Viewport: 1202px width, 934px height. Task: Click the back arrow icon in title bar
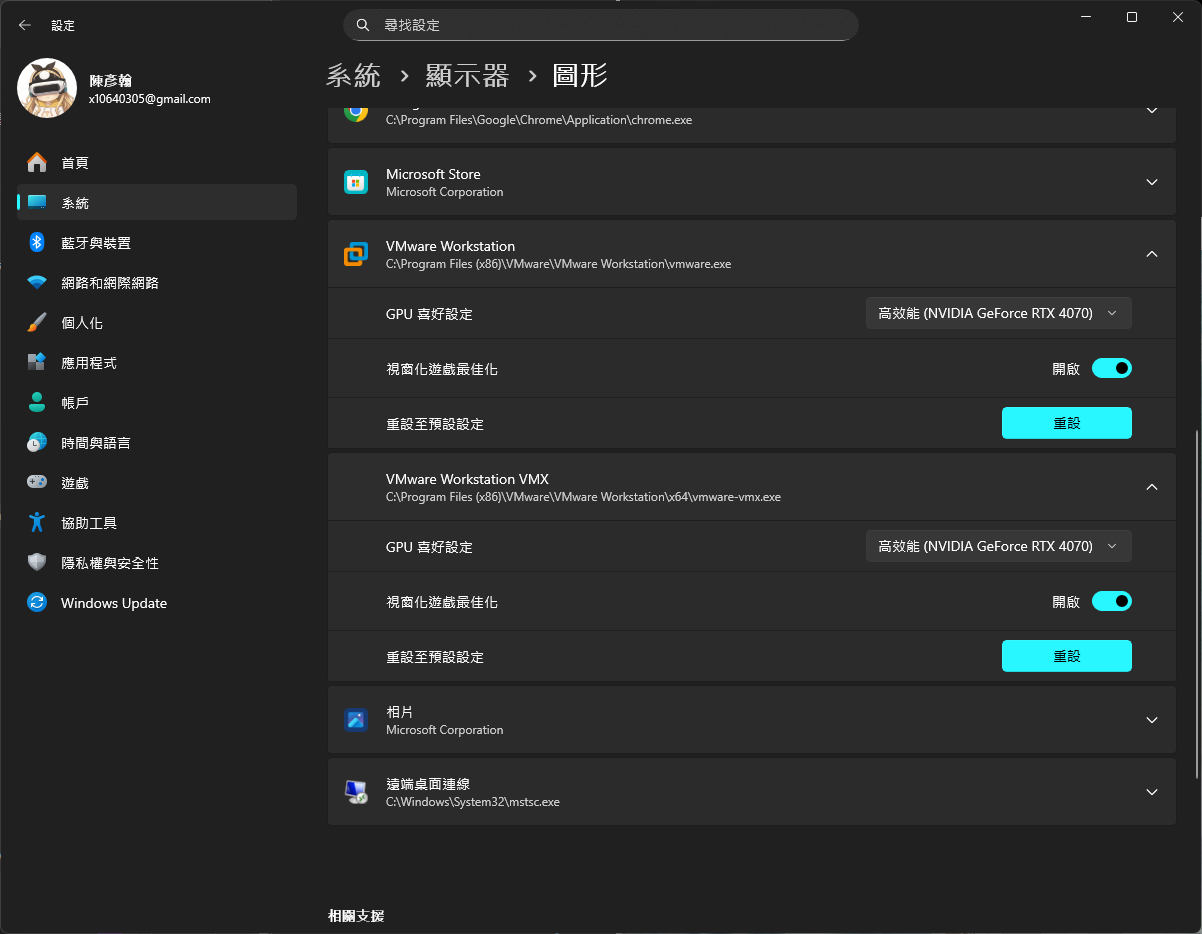click(x=25, y=25)
